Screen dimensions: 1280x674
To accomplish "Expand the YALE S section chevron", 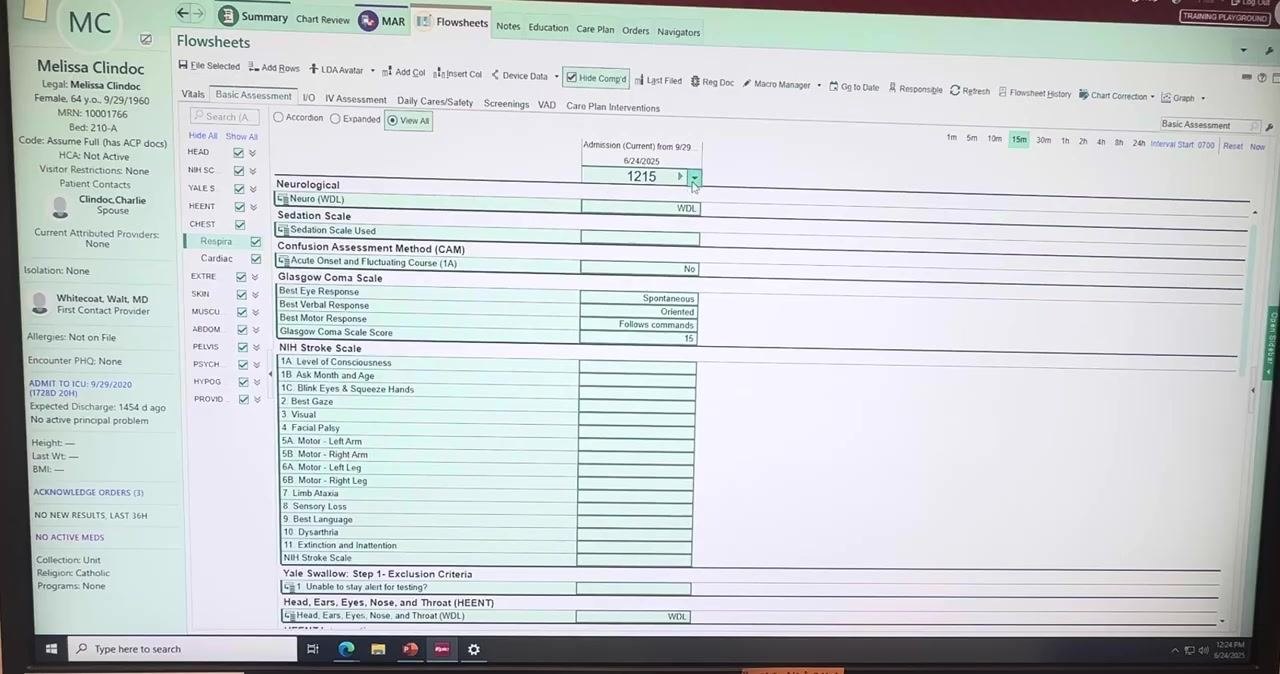I will (252, 189).
